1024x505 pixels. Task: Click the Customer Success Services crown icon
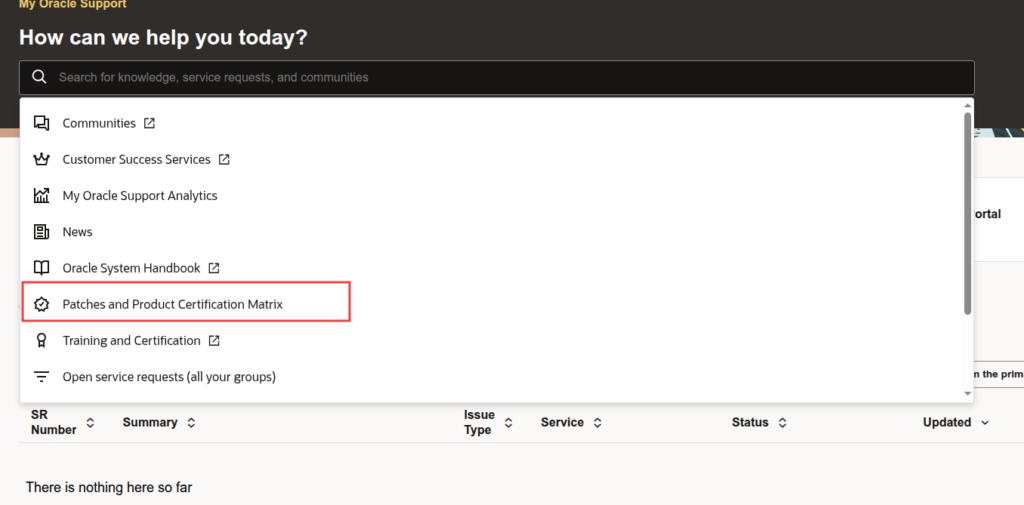(x=41, y=159)
